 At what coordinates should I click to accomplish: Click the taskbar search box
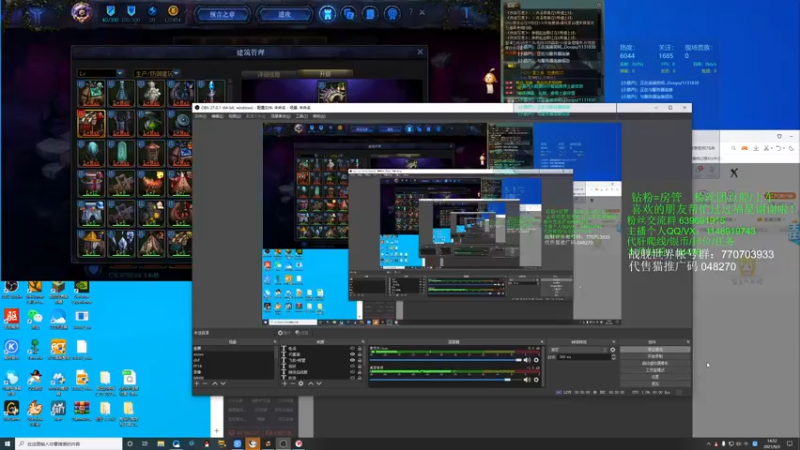[69, 444]
